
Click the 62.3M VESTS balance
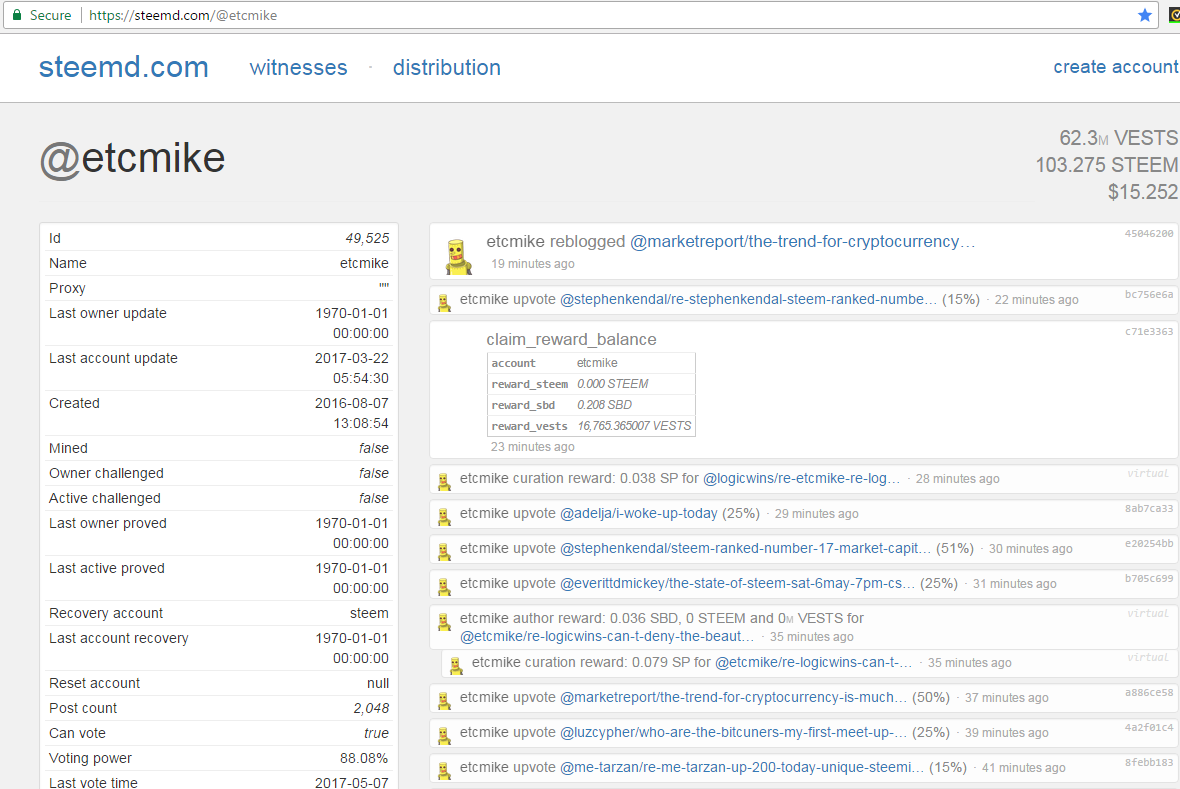1118,139
